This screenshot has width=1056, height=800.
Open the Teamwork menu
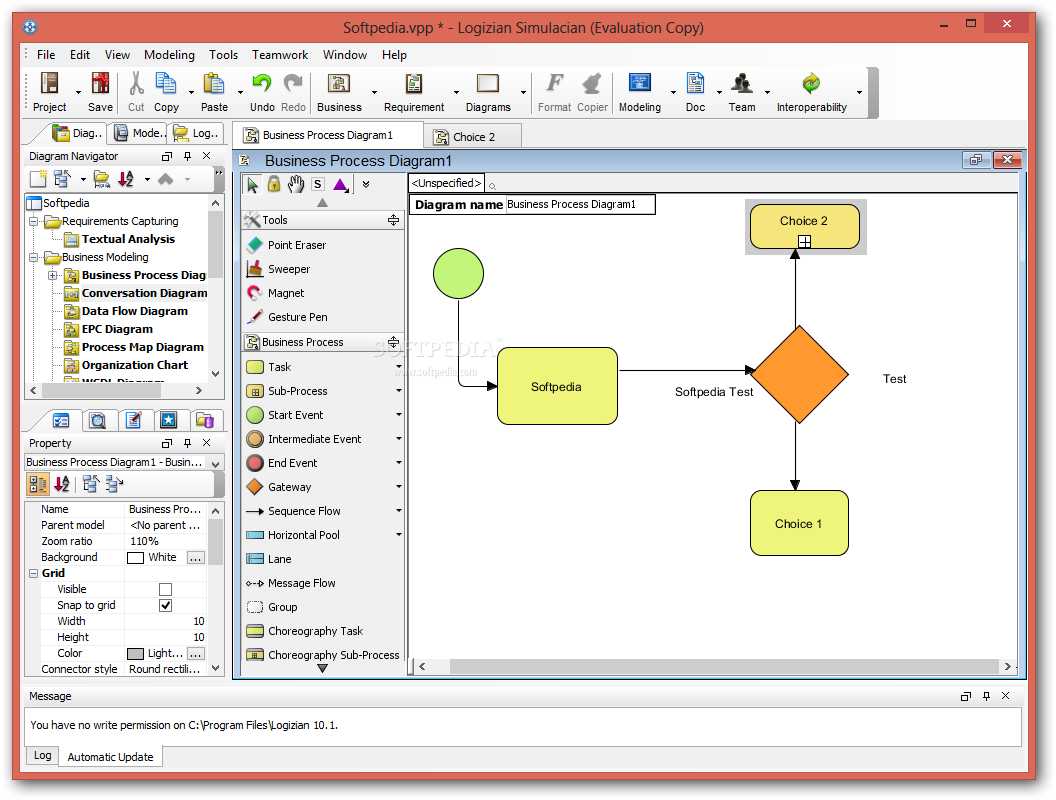pyautogui.click(x=279, y=55)
